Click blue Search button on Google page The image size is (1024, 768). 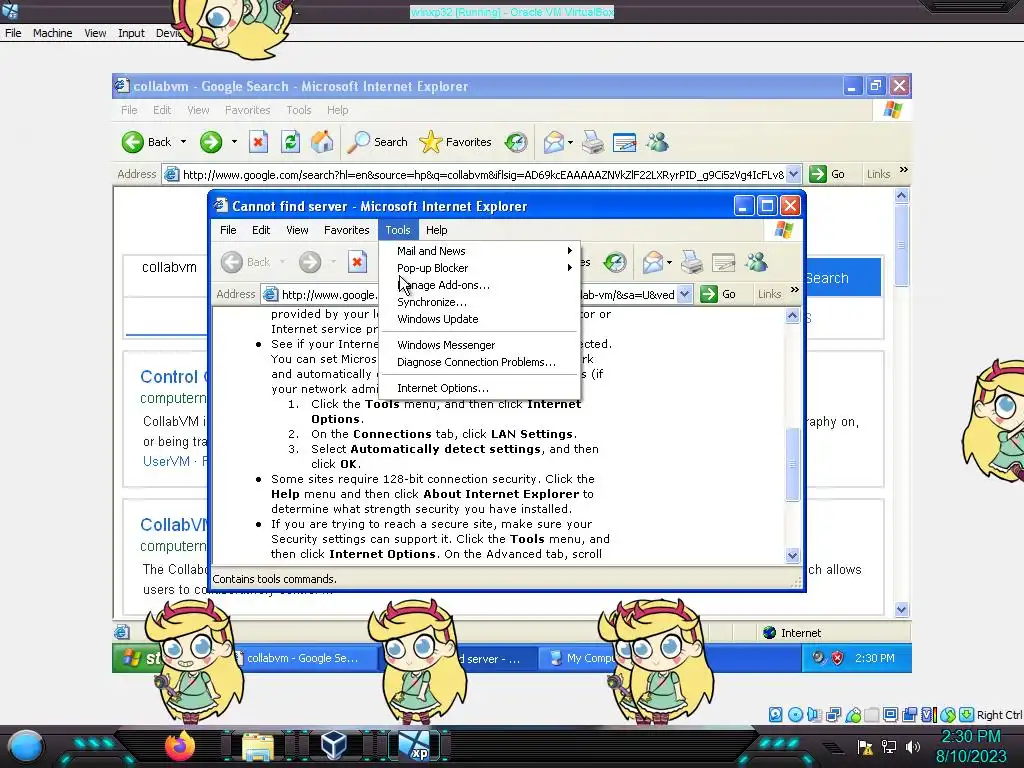coord(842,278)
